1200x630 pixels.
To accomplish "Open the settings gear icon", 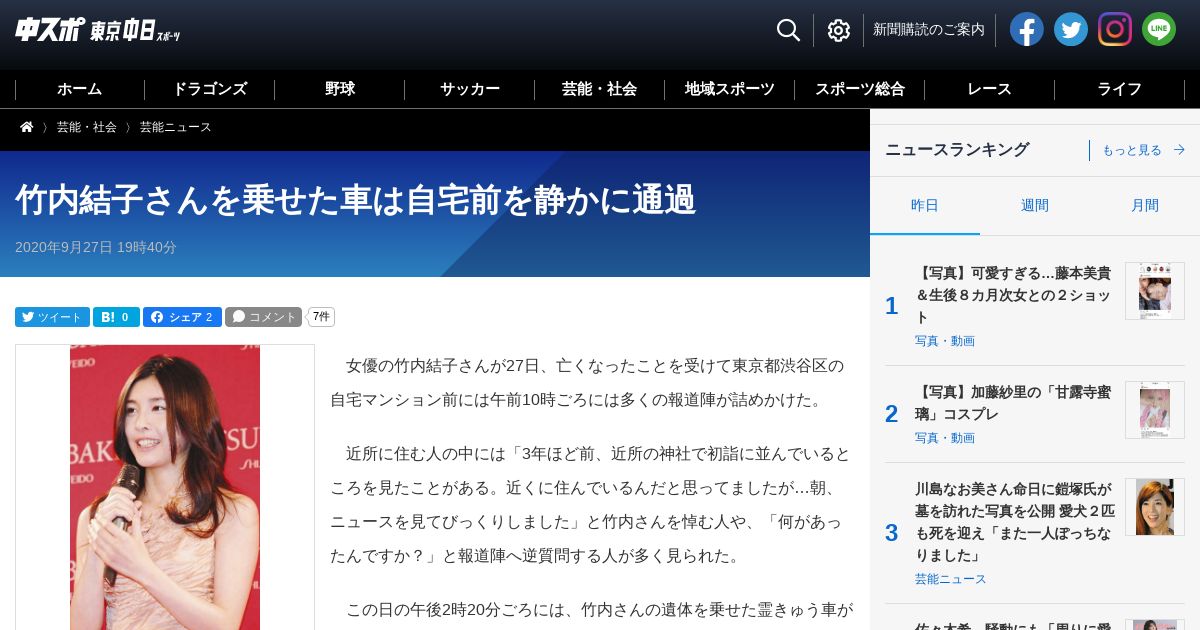I will pos(838,30).
